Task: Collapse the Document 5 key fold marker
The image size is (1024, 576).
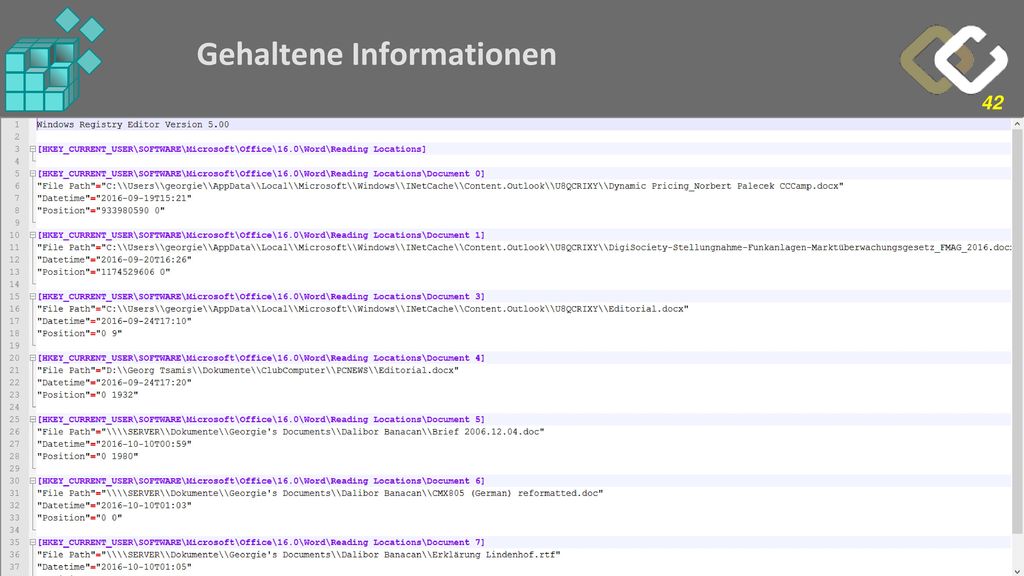Action: (x=33, y=419)
